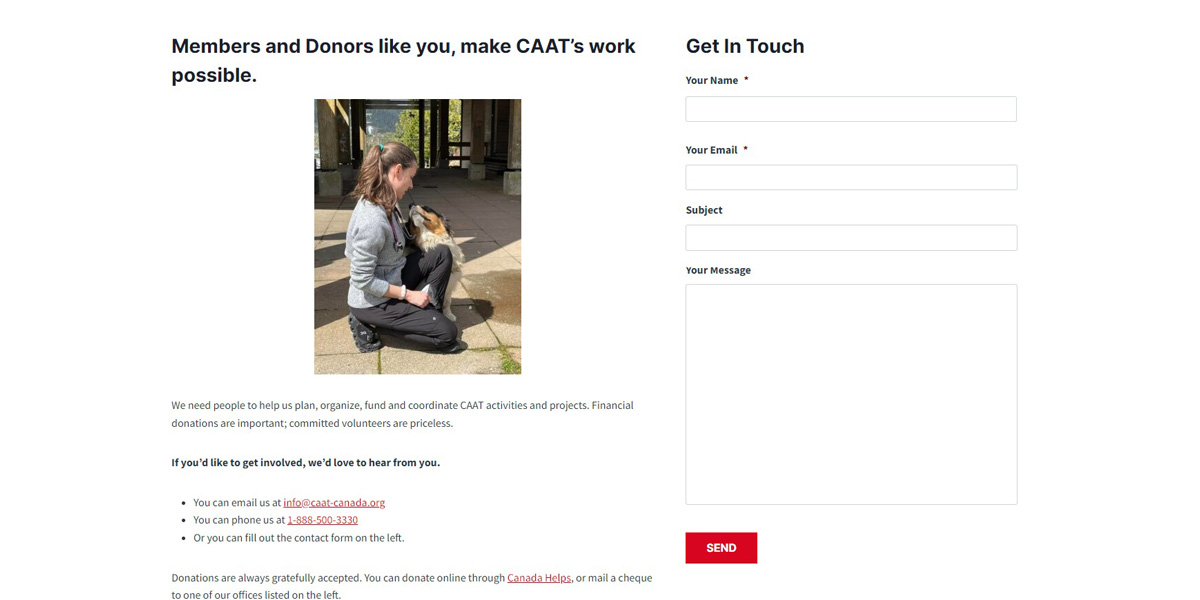The width and height of the screenshot is (1200, 600).
Task: Click the Your Name field label
Action: pyautogui.click(x=711, y=81)
